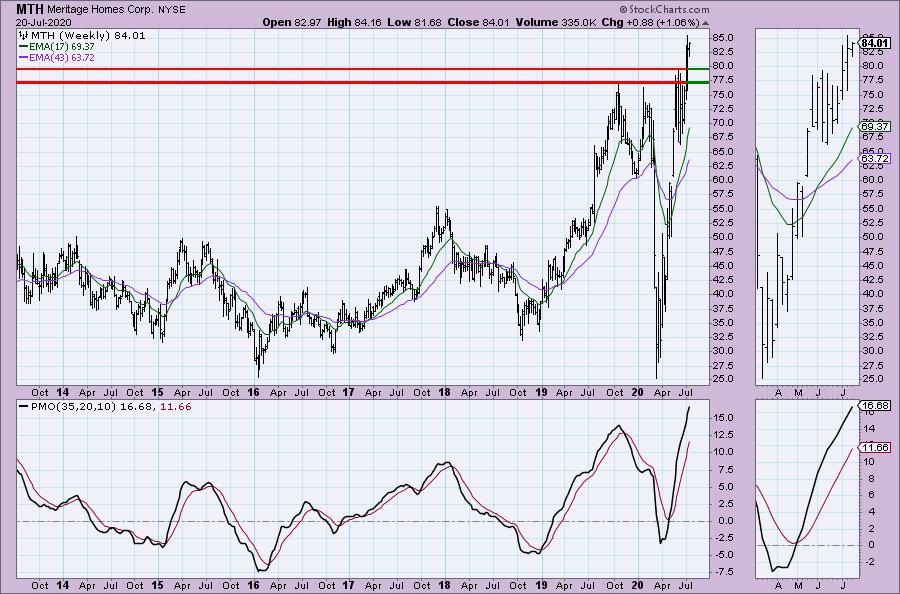Click the -7.5 label on the PMO axis

tap(724, 572)
